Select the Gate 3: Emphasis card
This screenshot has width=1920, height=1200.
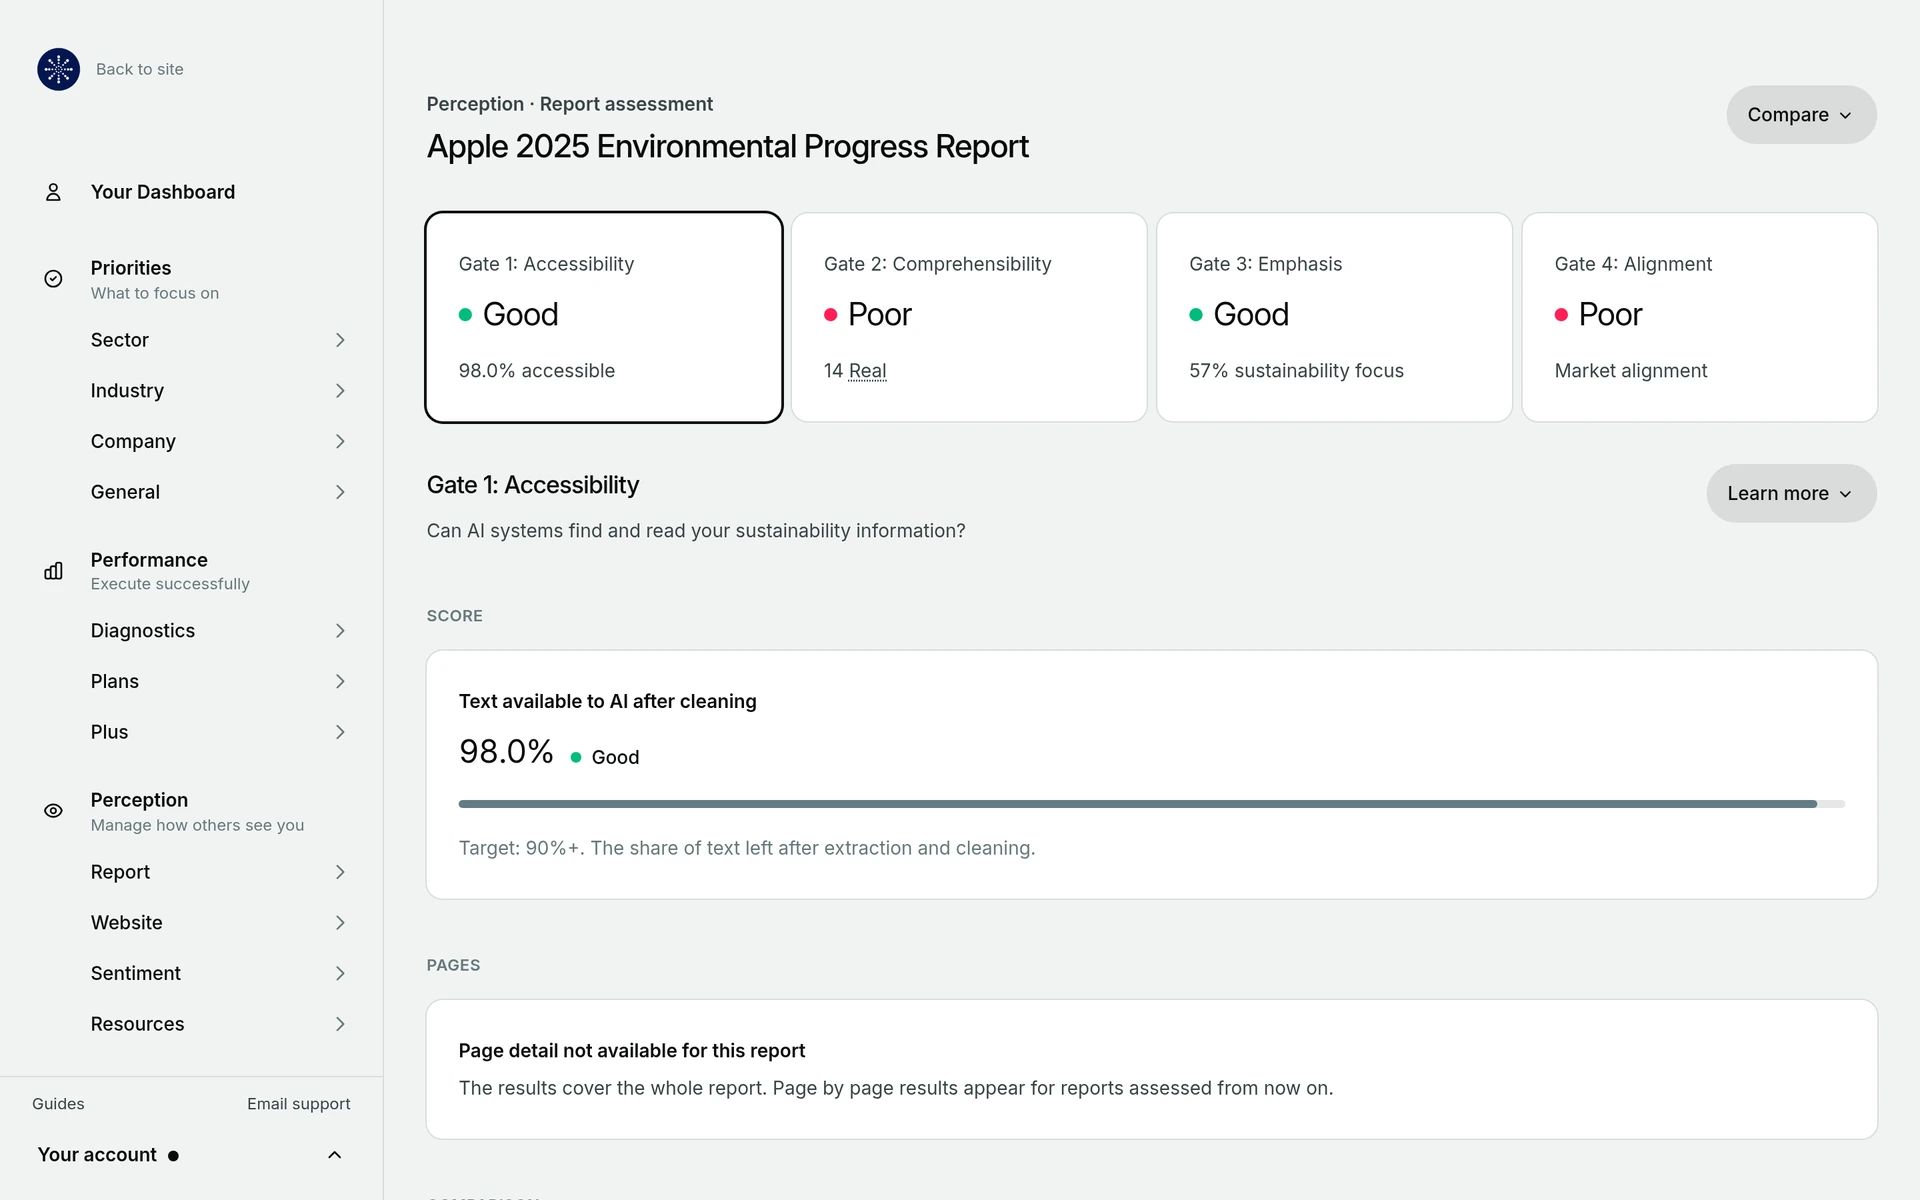coord(1334,317)
